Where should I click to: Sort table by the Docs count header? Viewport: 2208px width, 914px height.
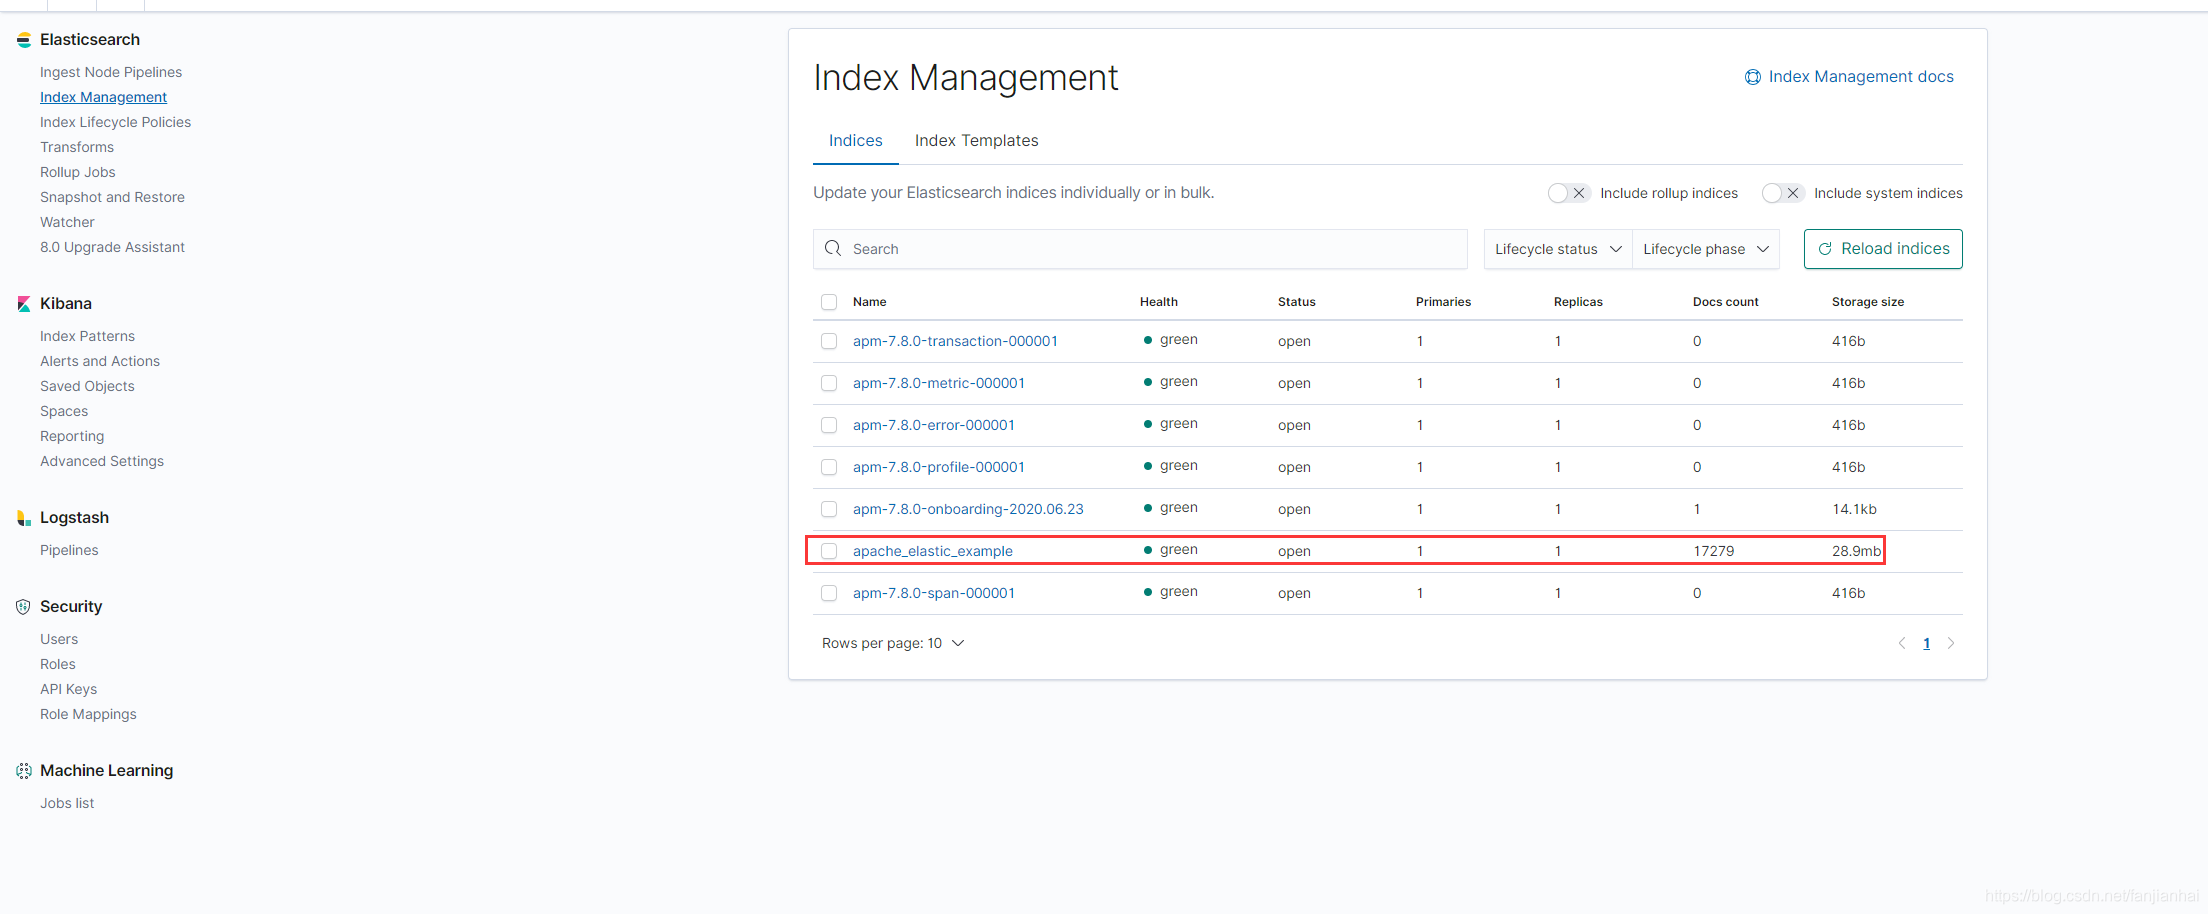[x=1726, y=302]
